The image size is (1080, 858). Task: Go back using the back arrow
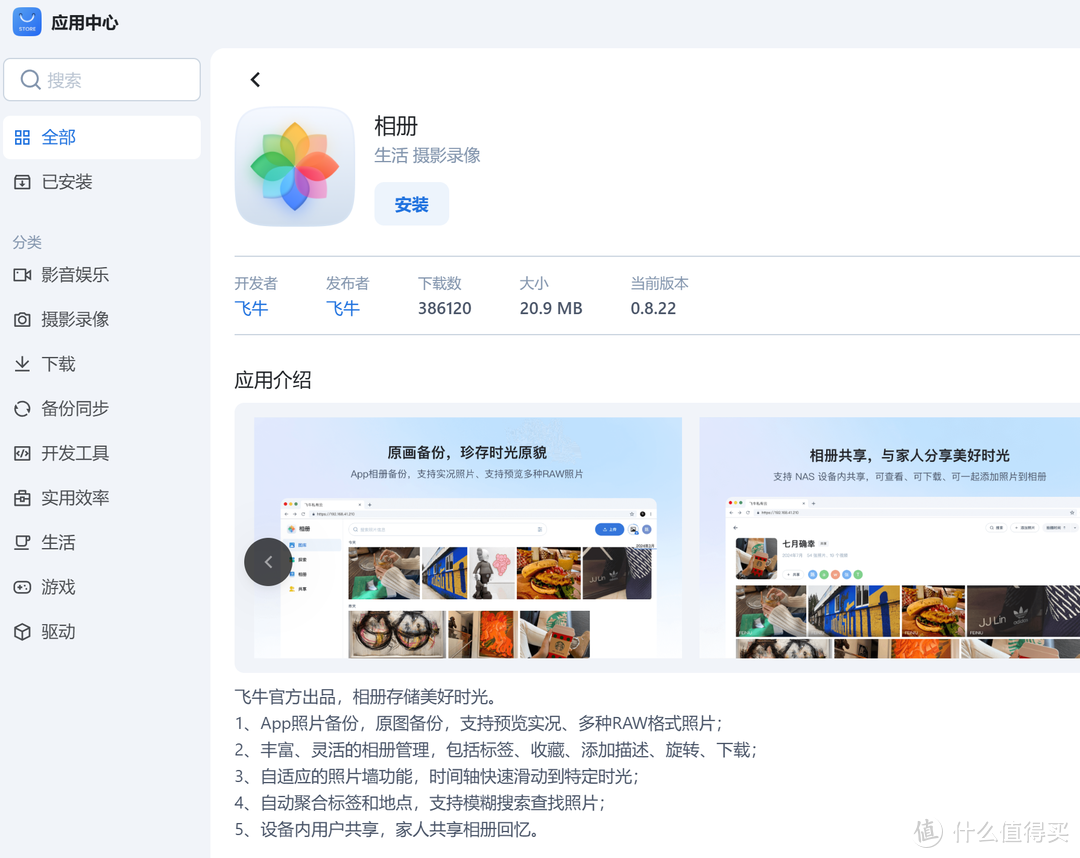(255, 79)
